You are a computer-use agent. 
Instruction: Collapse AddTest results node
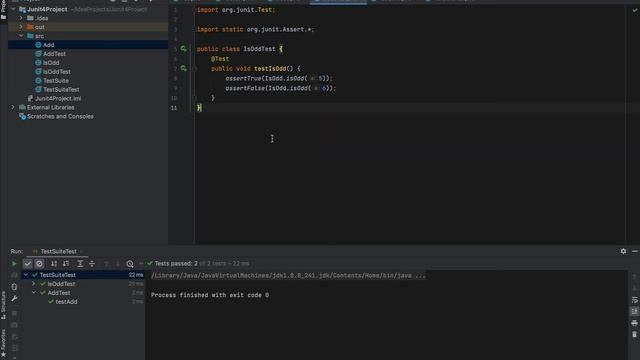click(x=34, y=293)
